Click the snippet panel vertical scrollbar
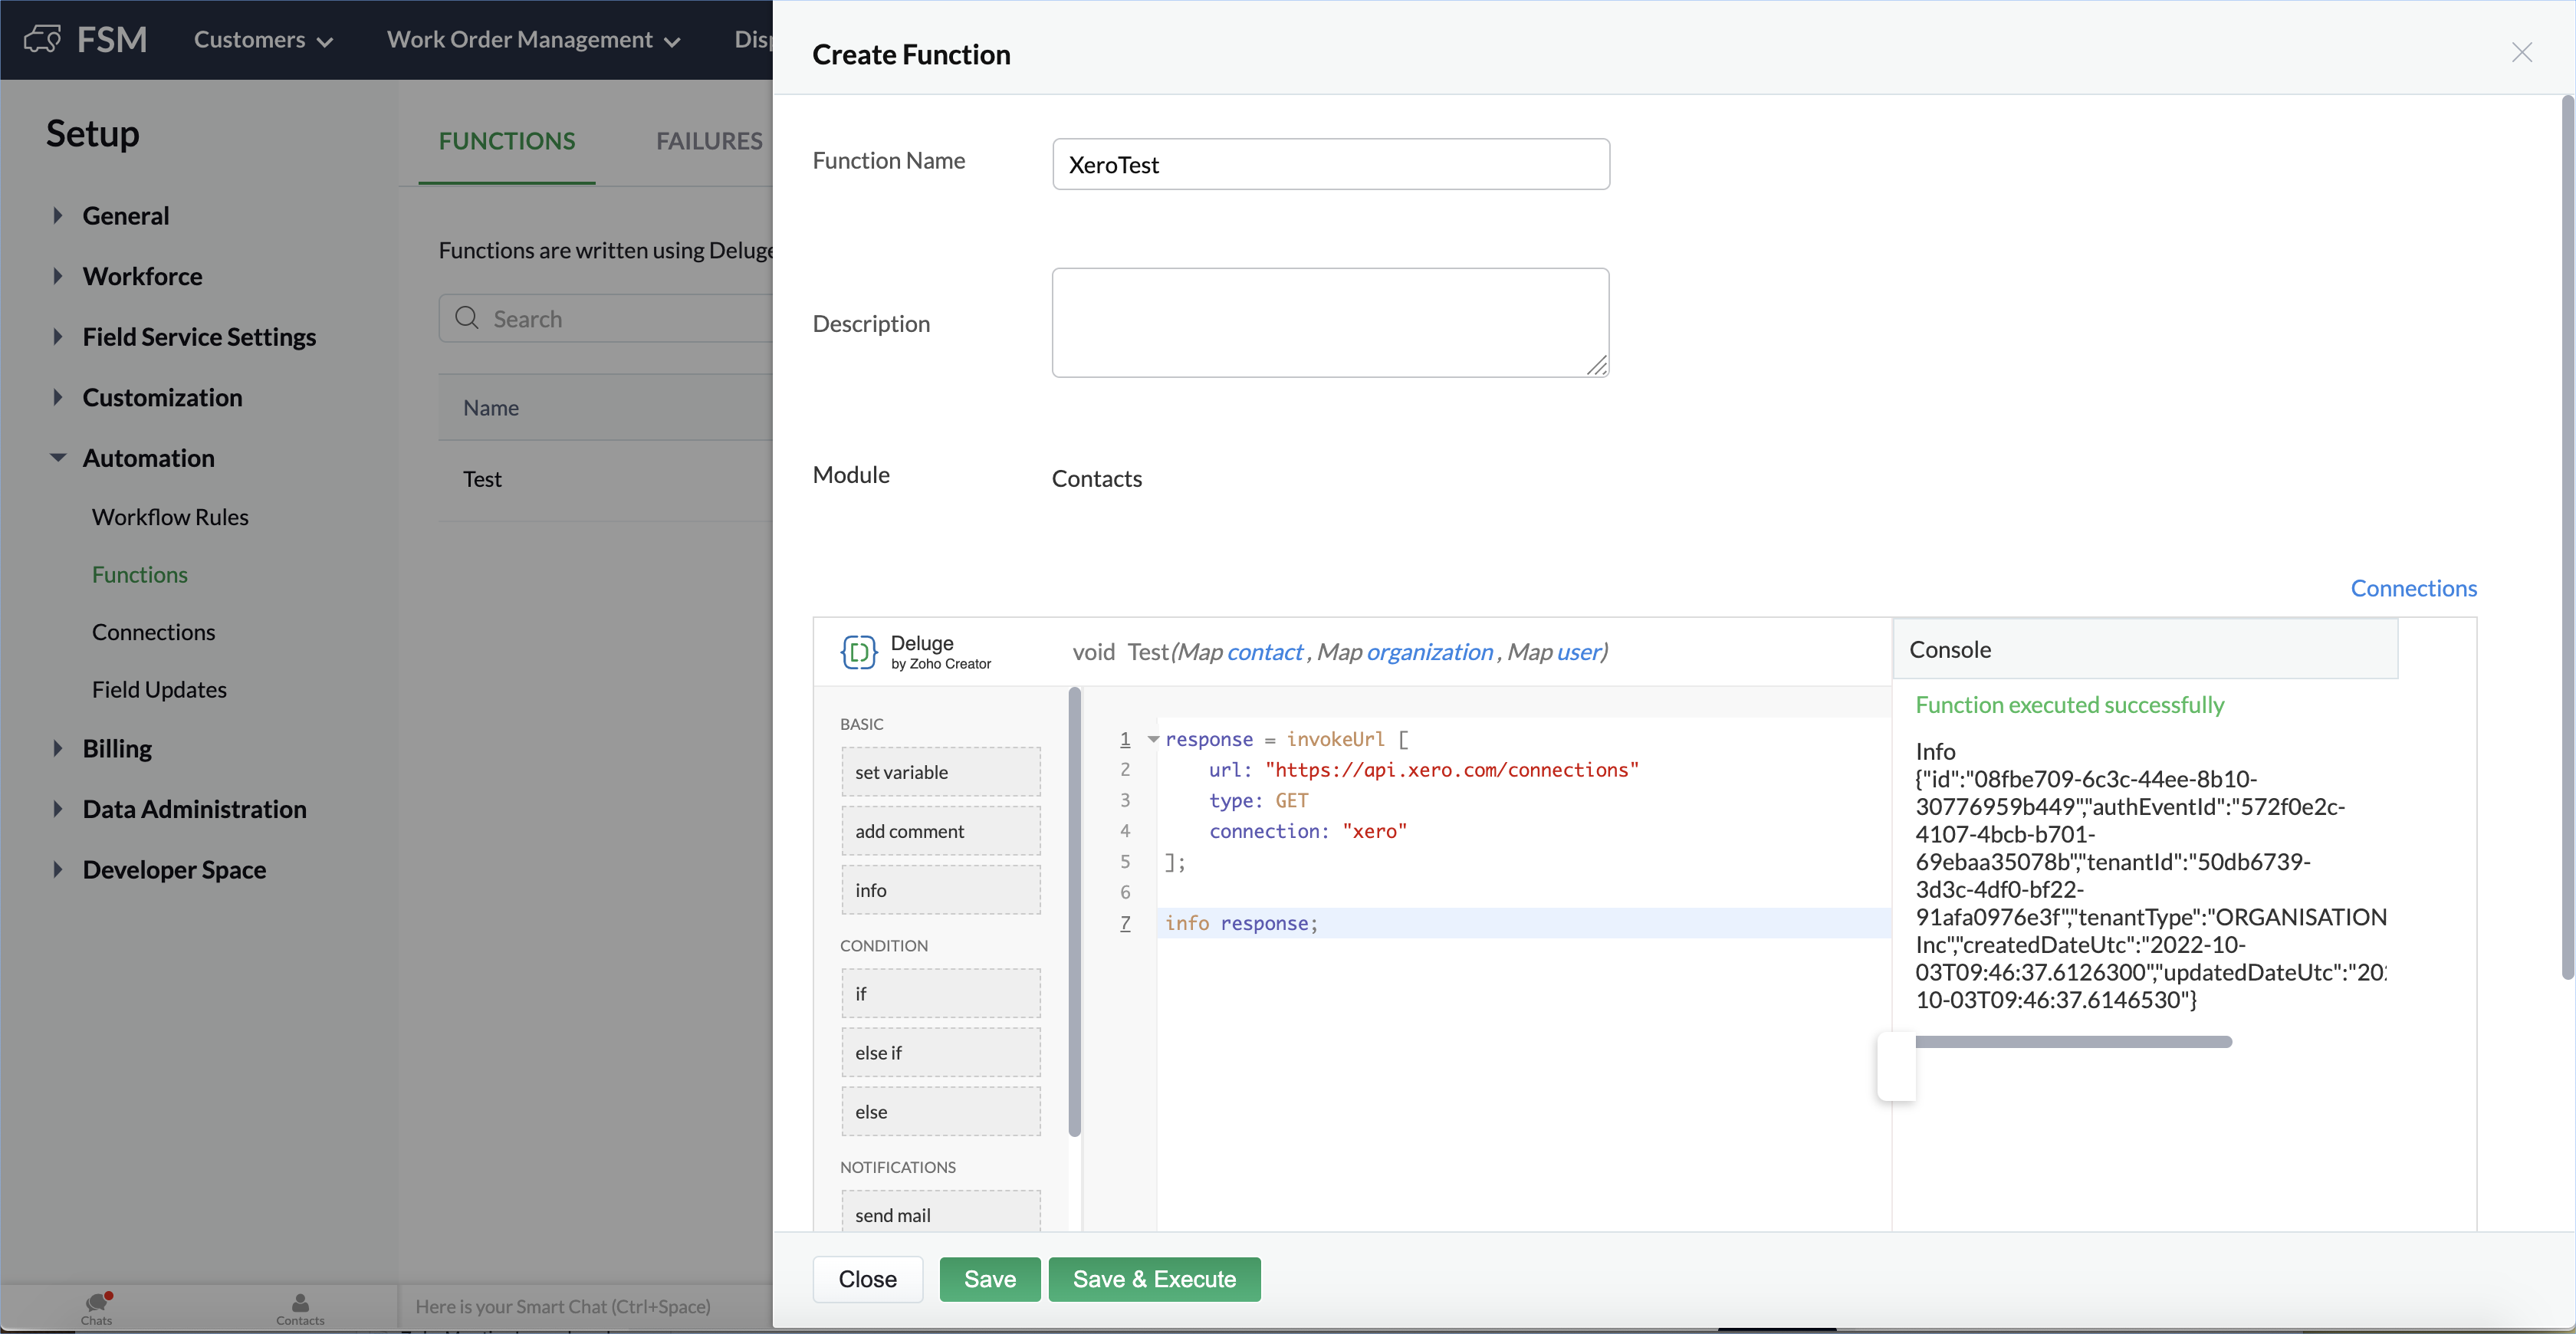Screen dimensions: 2576x1334 [1075, 912]
